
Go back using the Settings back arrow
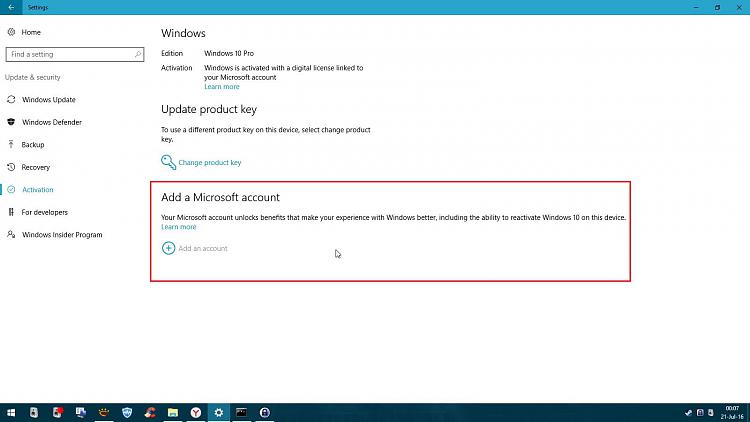11,7
